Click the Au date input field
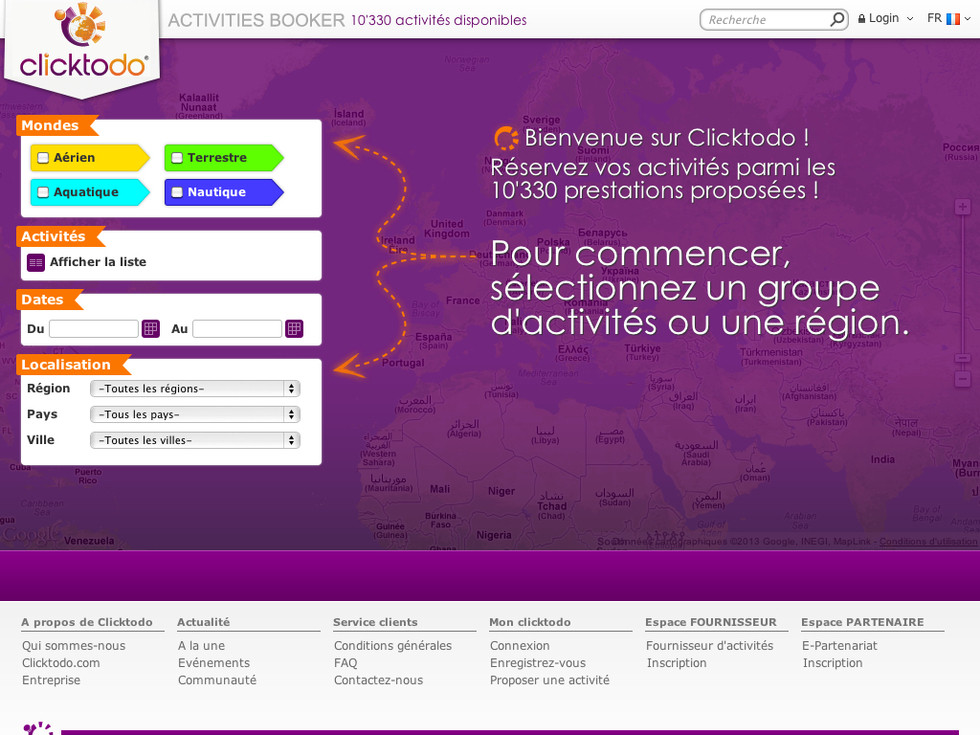 pos(237,329)
